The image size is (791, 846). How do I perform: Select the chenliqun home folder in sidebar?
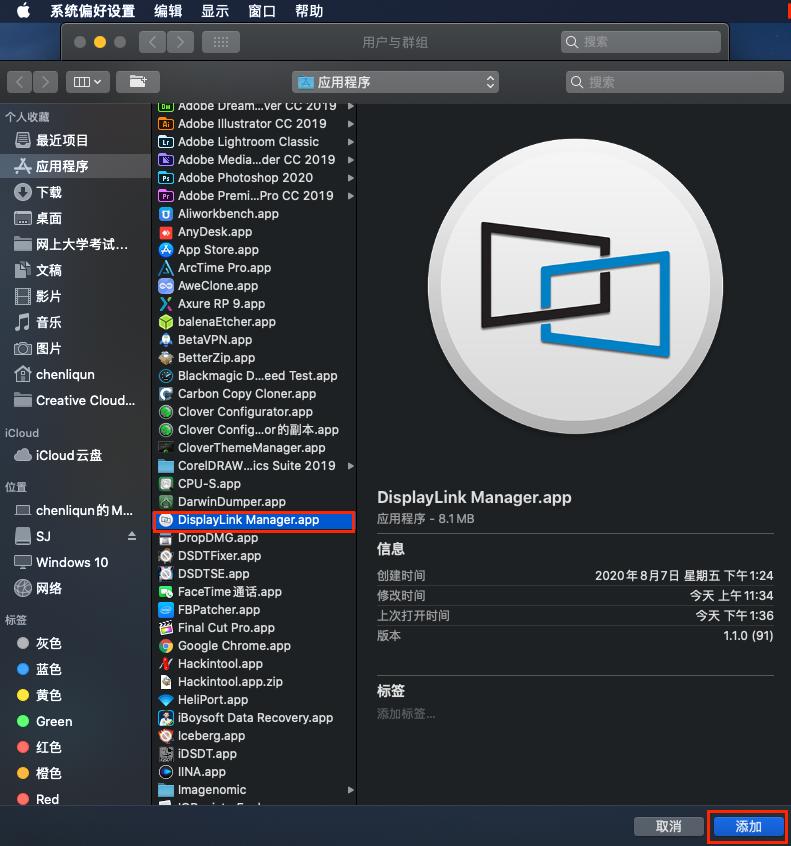(76, 374)
